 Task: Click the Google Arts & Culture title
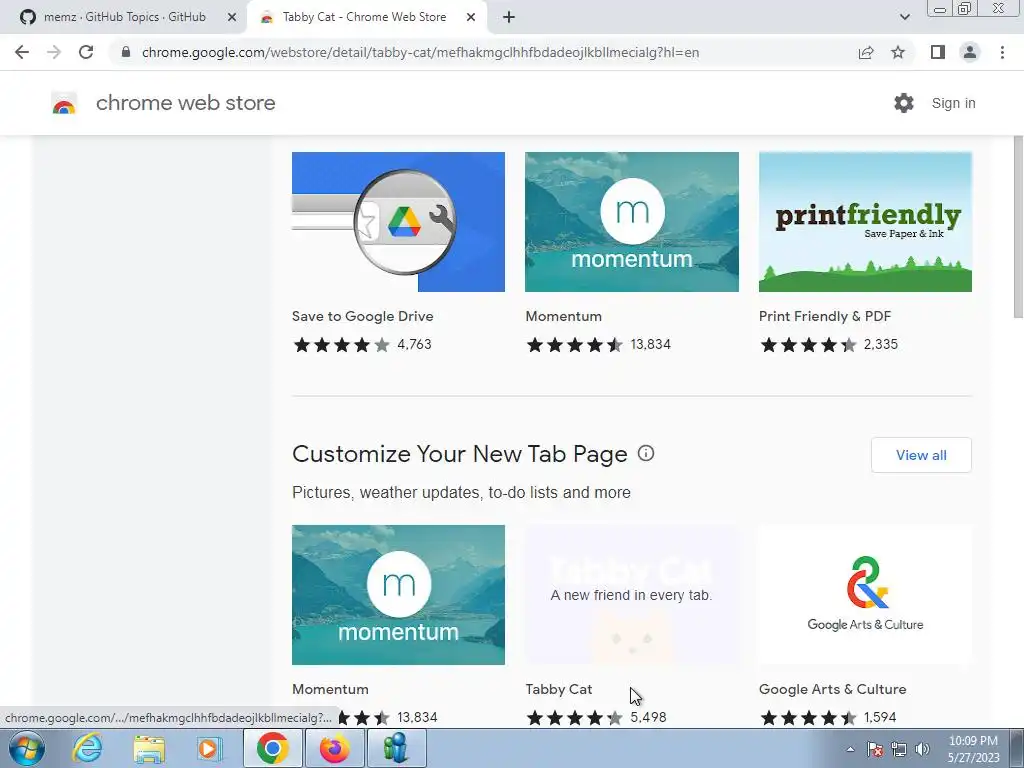833,689
